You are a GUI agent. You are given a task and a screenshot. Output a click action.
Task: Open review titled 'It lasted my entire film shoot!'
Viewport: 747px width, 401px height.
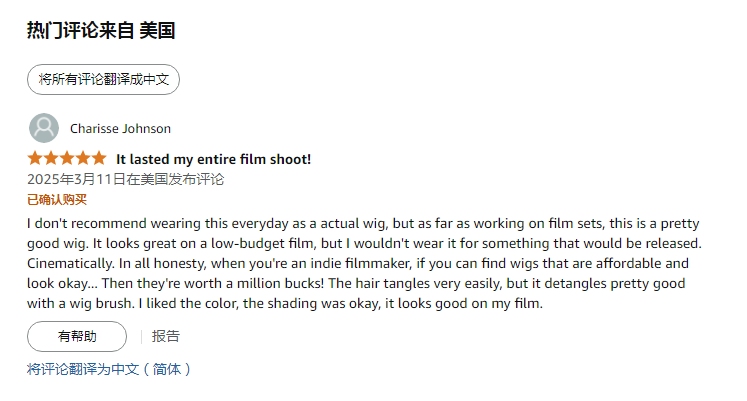point(213,159)
